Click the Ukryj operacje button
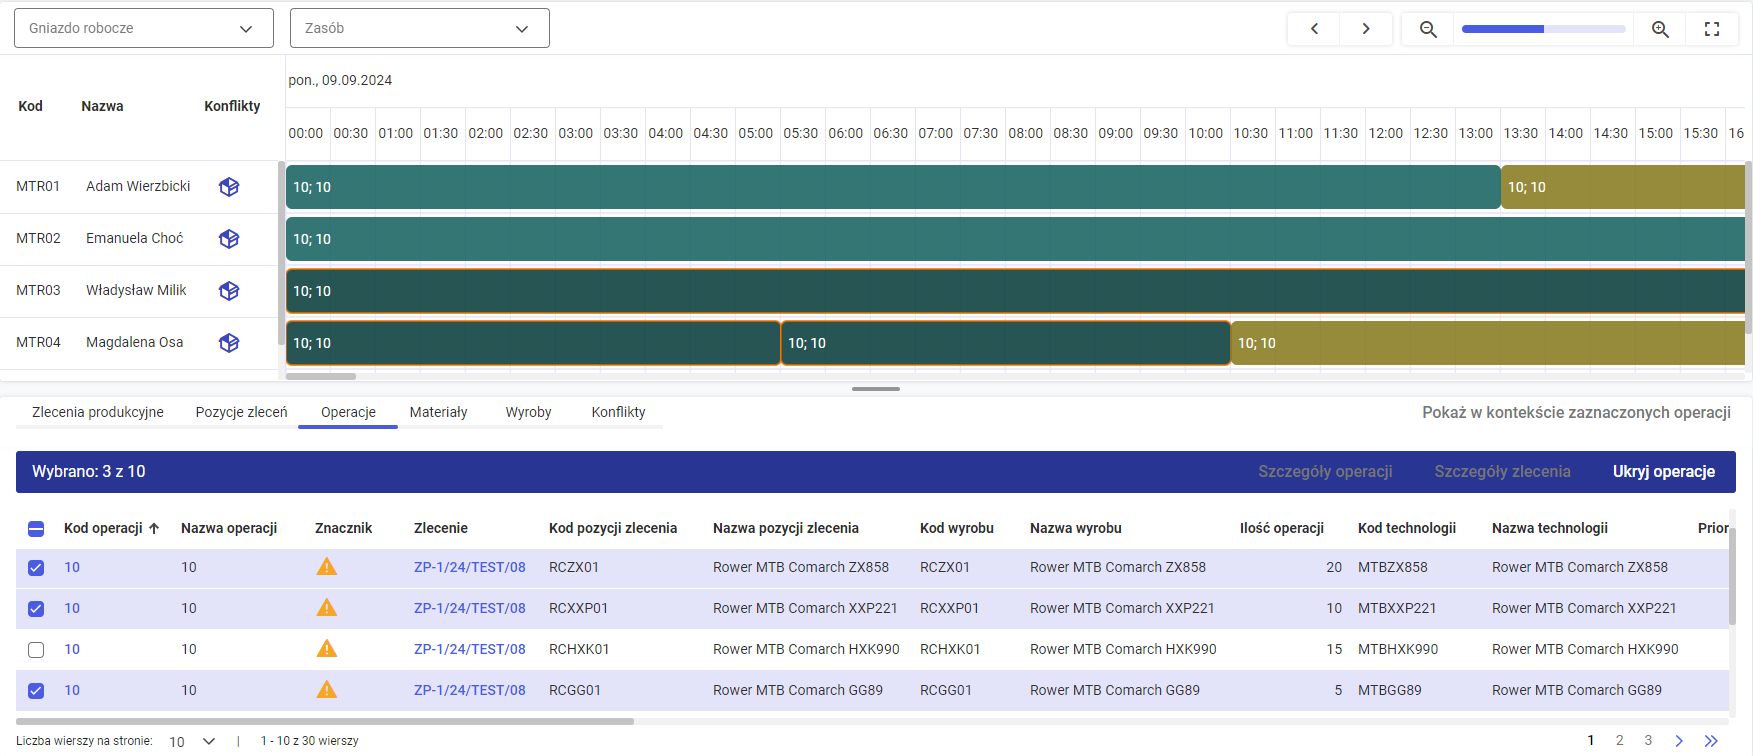The width and height of the screenshot is (1753, 756). (1663, 472)
